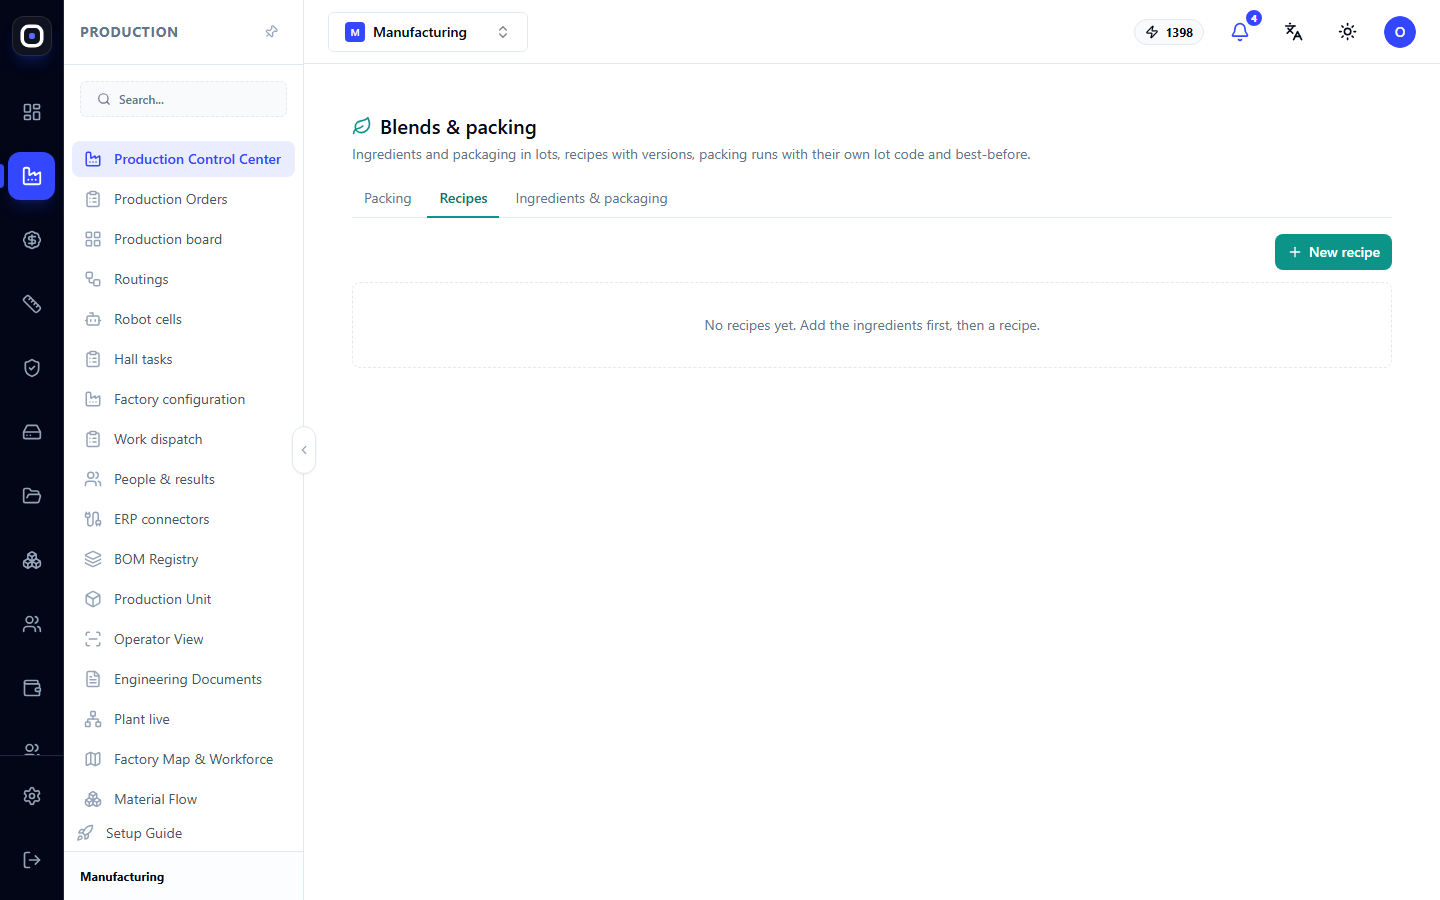Click the New recipe button
Image resolution: width=1440 pixels, height=900 pixels.
1333,252
